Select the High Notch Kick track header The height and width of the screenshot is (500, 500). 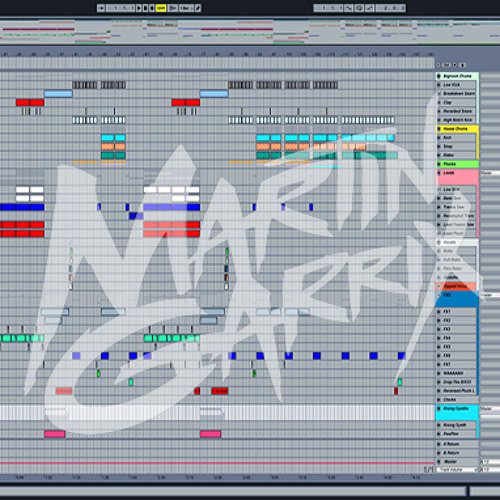[456, 120]
